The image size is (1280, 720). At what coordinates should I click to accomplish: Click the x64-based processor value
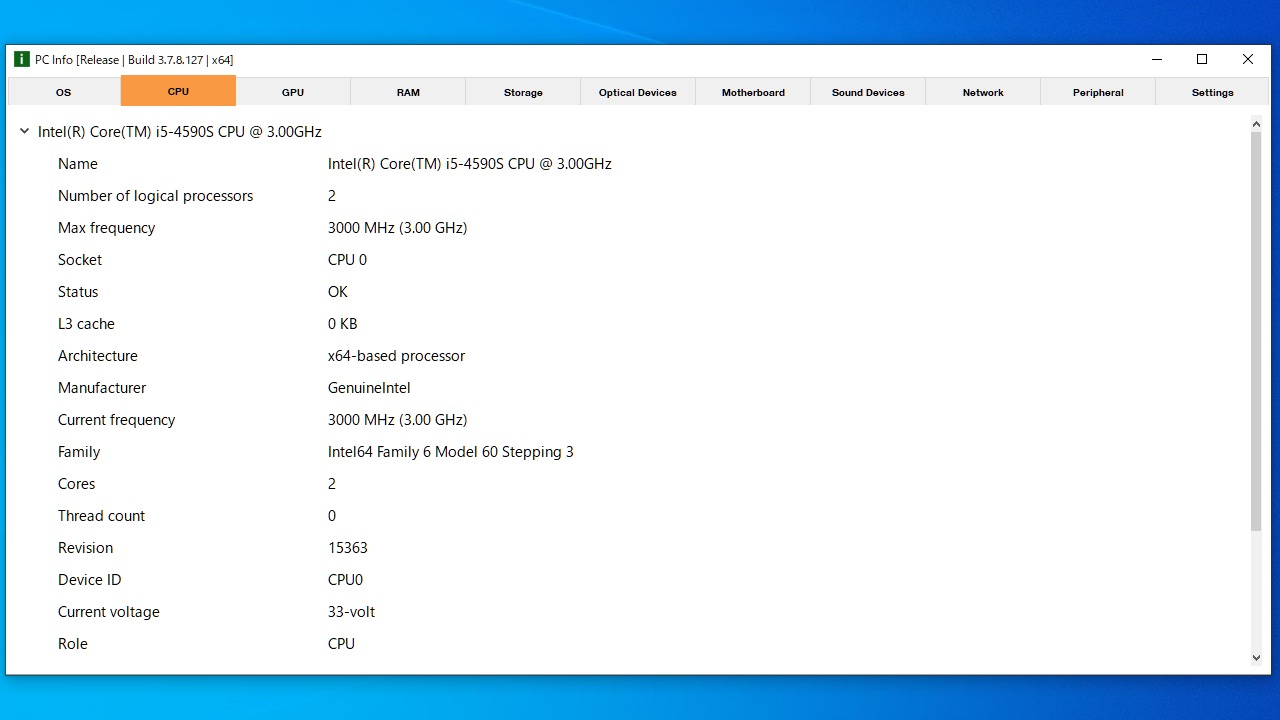click(396, 356)
